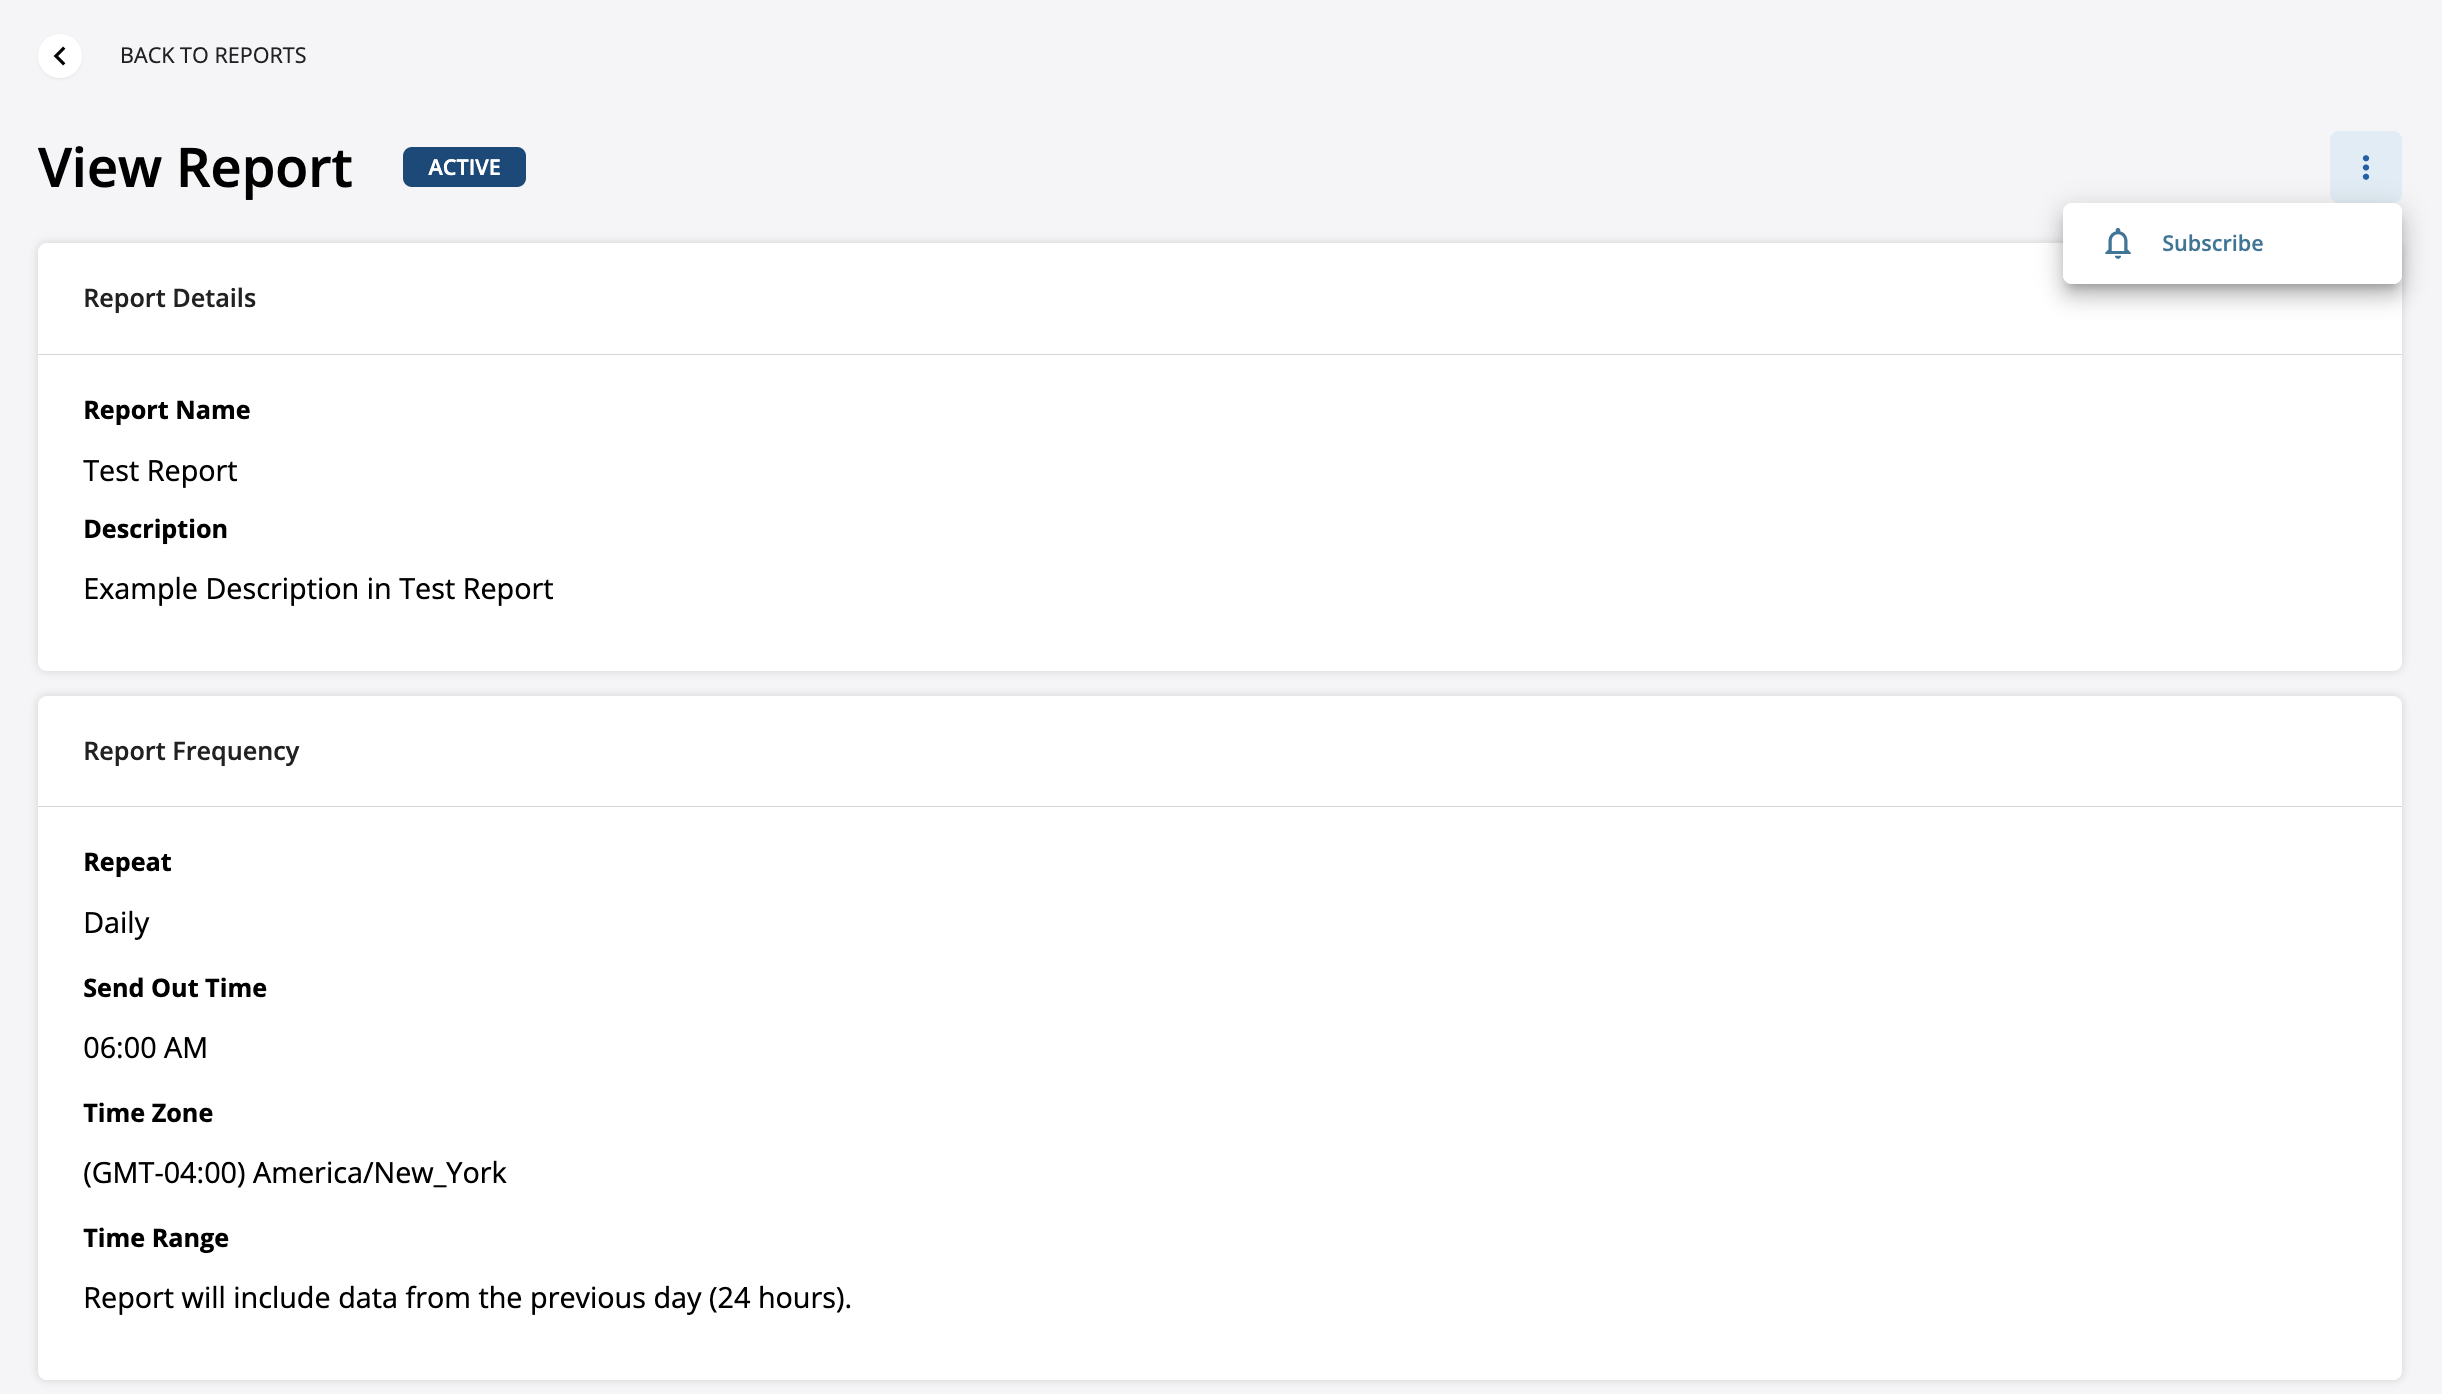Click the View Report page title
The image size is (2442, 1394).
[195, 167]
